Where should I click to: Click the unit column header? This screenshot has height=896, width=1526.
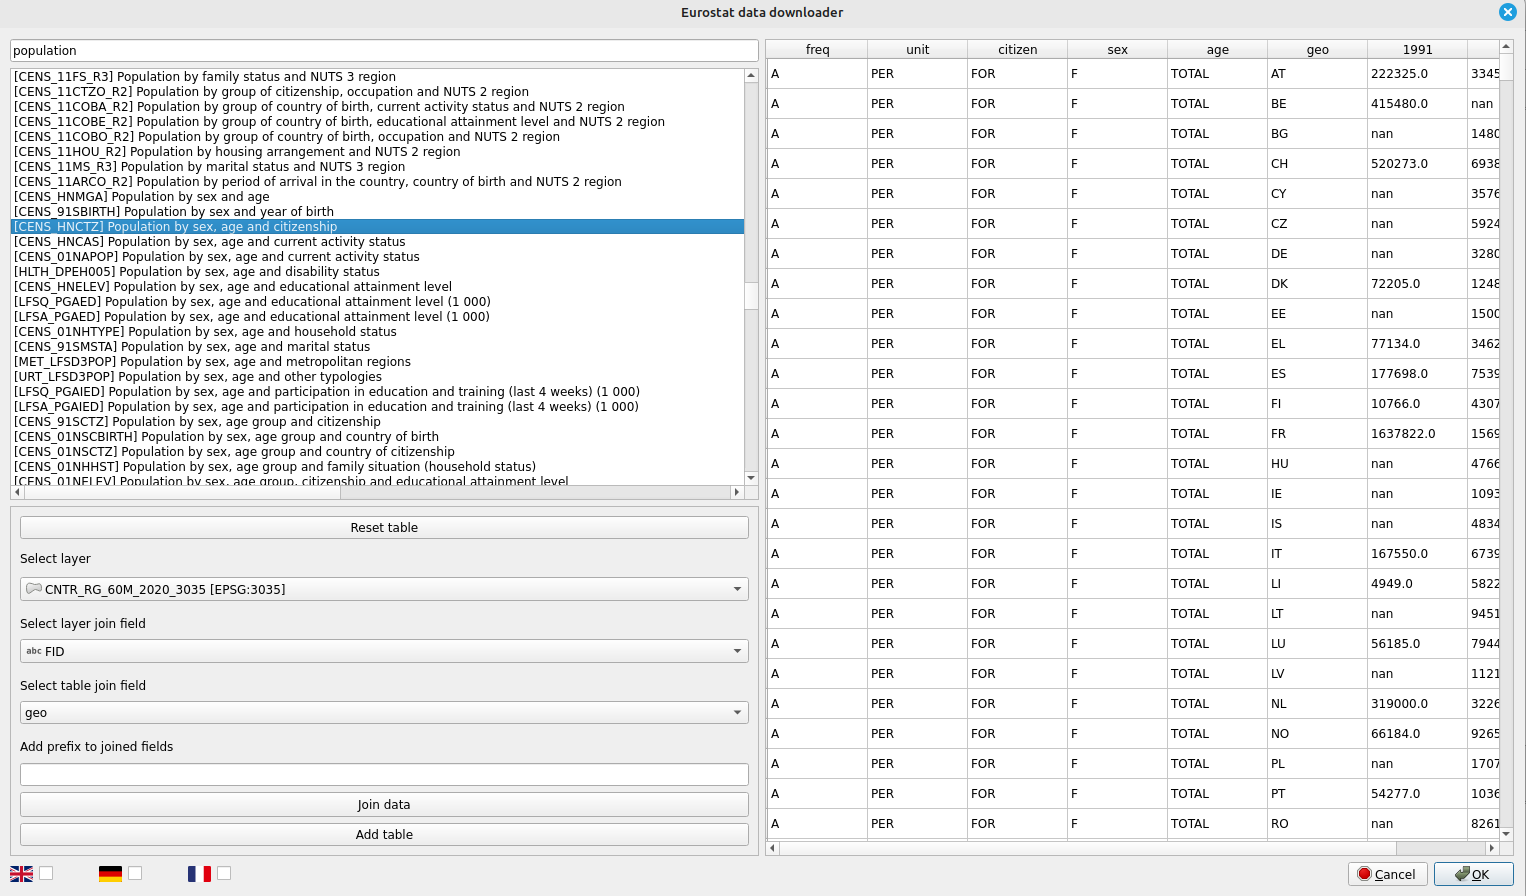tap(917, 49)
